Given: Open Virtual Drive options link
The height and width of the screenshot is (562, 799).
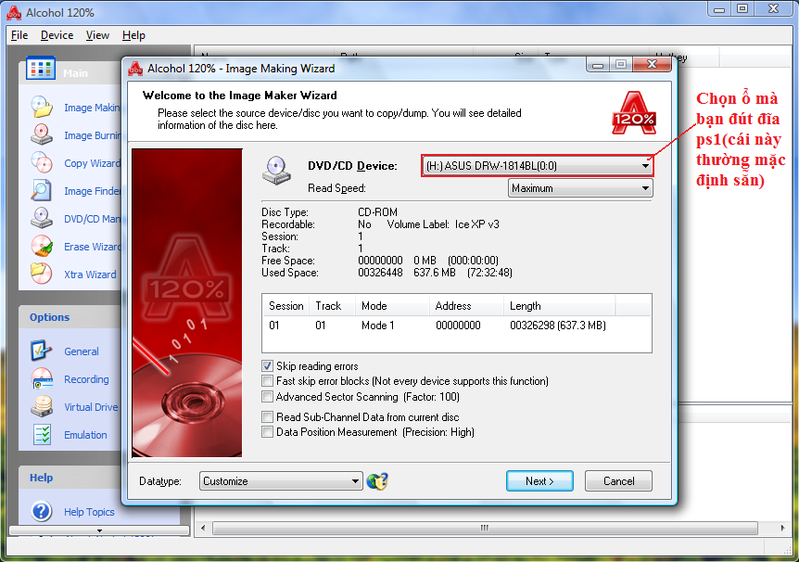Looking at the screenshot, I should pos(91,407).
